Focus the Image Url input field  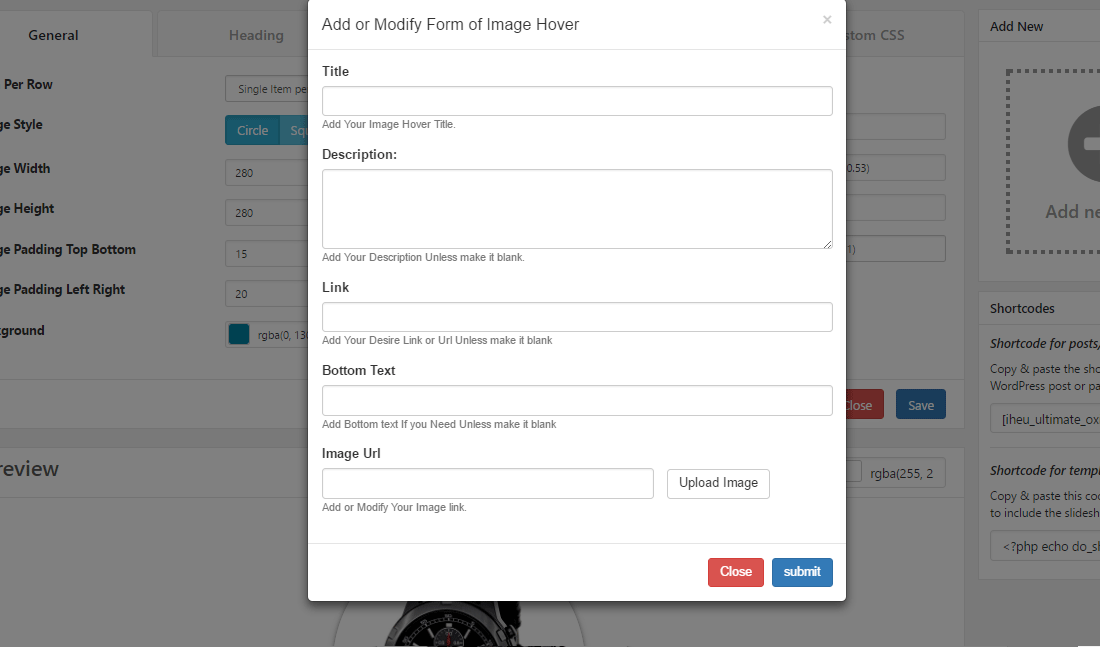(x=487, y=483)
